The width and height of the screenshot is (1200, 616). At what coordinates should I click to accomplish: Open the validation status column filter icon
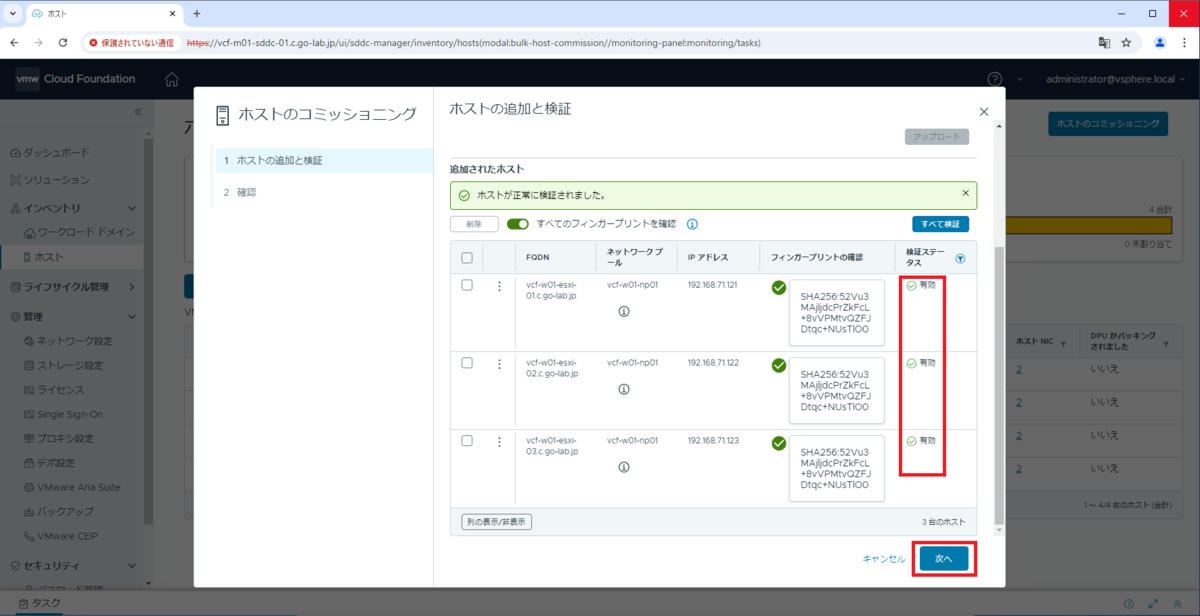[x=960, y=258]
